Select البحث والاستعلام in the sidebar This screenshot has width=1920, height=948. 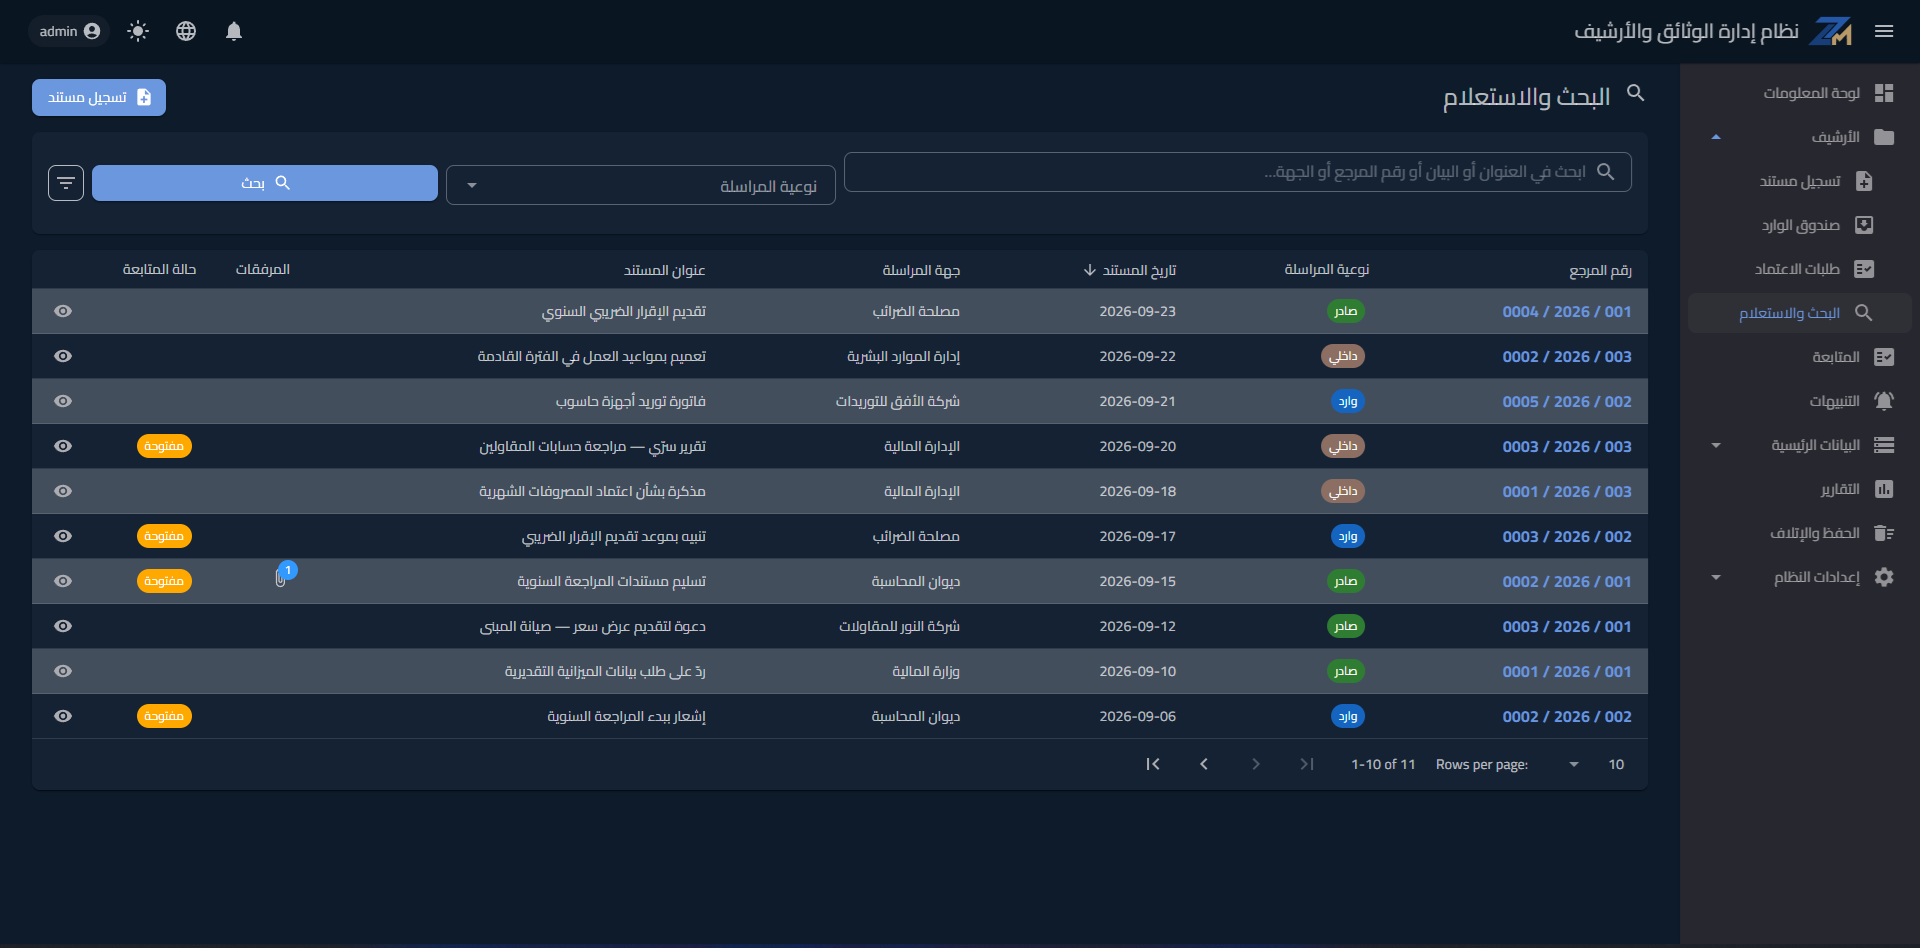pos(1800,313)
